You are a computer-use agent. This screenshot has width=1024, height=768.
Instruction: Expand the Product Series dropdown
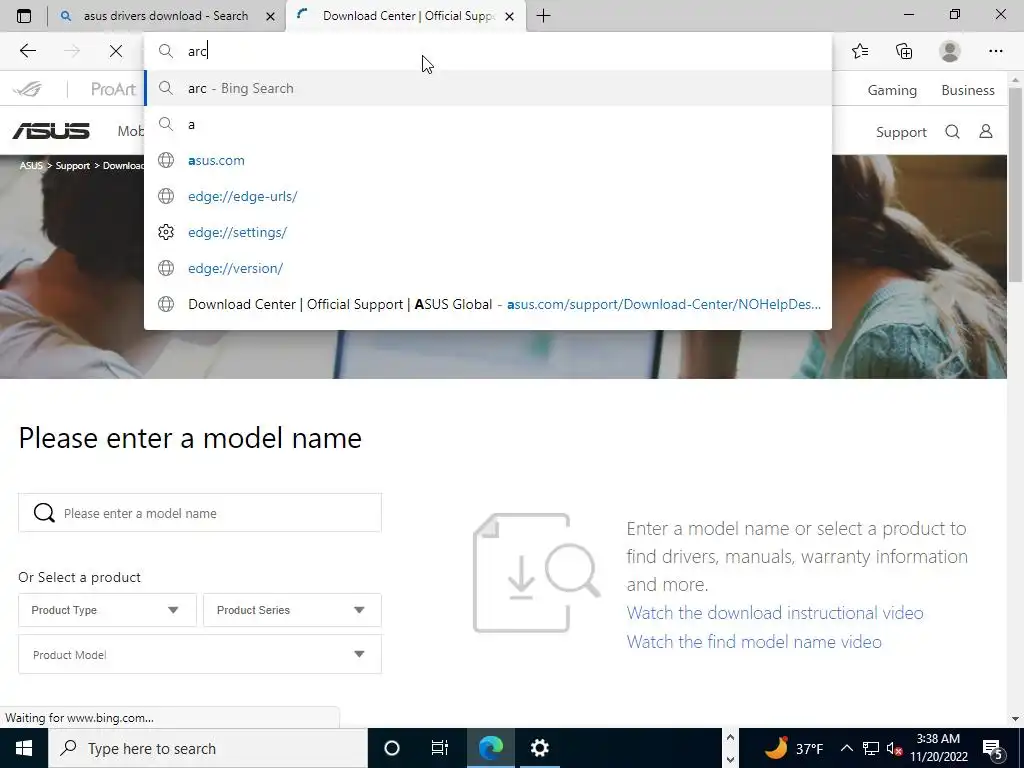tap(292, 610)
